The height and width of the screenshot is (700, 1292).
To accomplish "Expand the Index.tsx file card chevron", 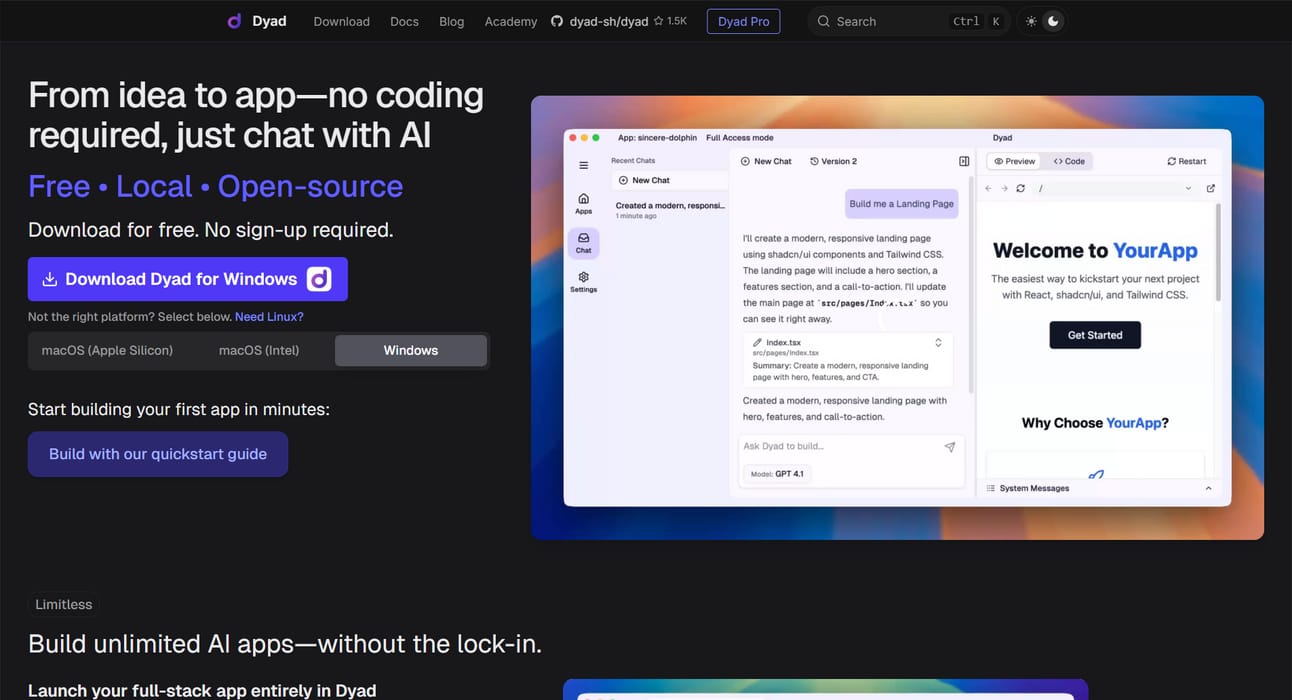I will point(938,342).
